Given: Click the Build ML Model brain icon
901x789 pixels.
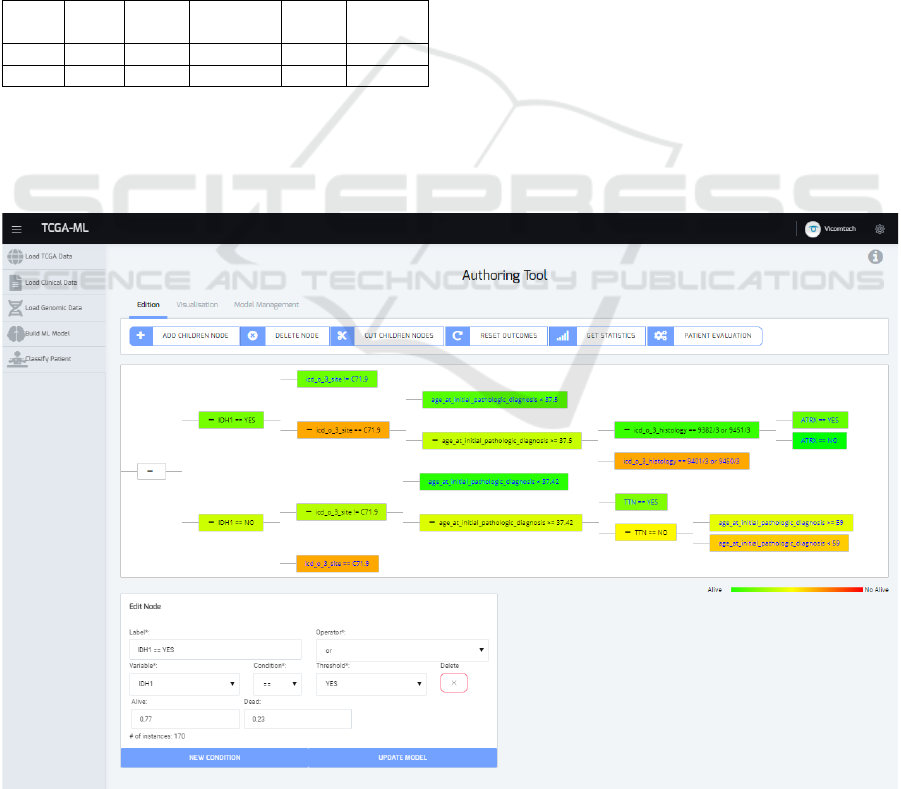Looking at the screenshot, I should pos(15,333).
